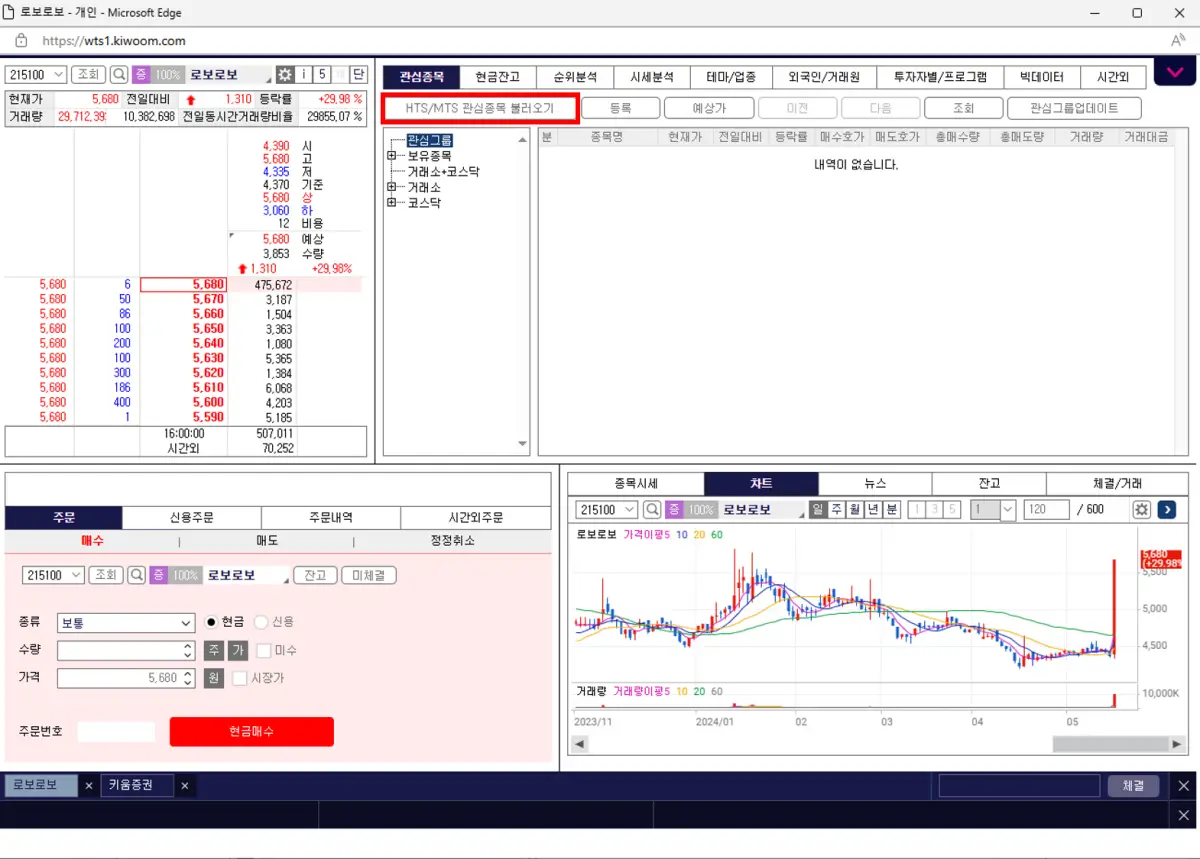Image resolution: width=1200 pixels, height=859 pixels.
Task: Check the '미수' checkbox
Action: pyautogui.click(x=264, y=651)
